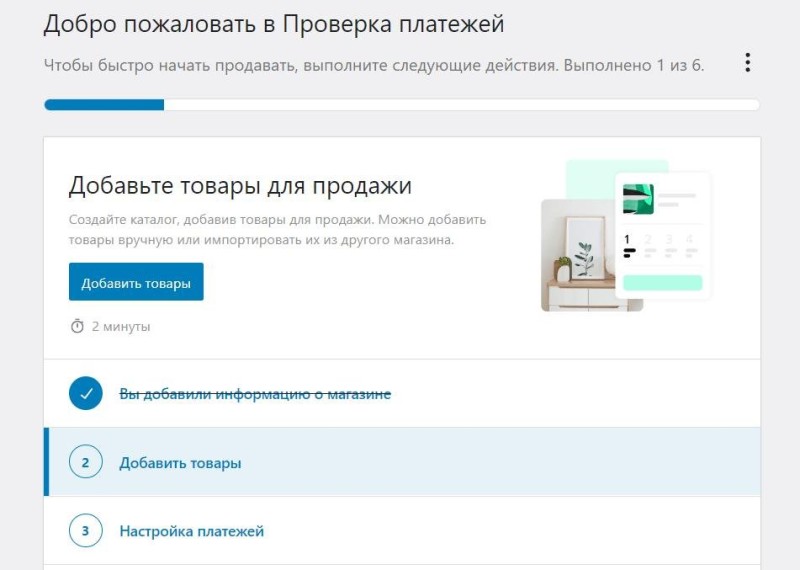Click the heading 'Добавьте товары для продажи'

[x=240, y=185]
